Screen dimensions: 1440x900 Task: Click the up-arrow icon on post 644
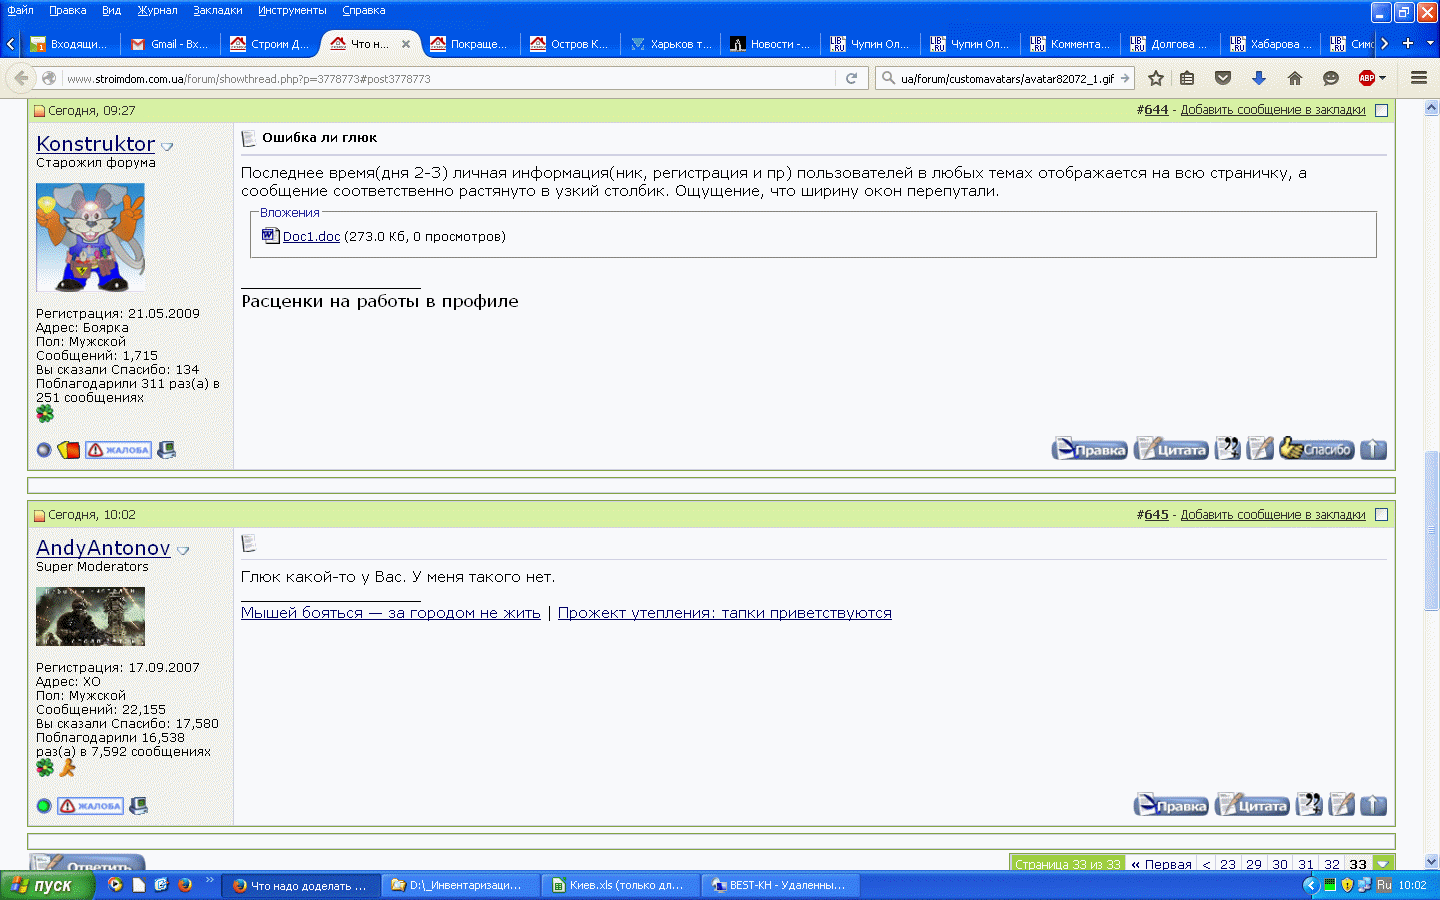tap(1374, 449)
